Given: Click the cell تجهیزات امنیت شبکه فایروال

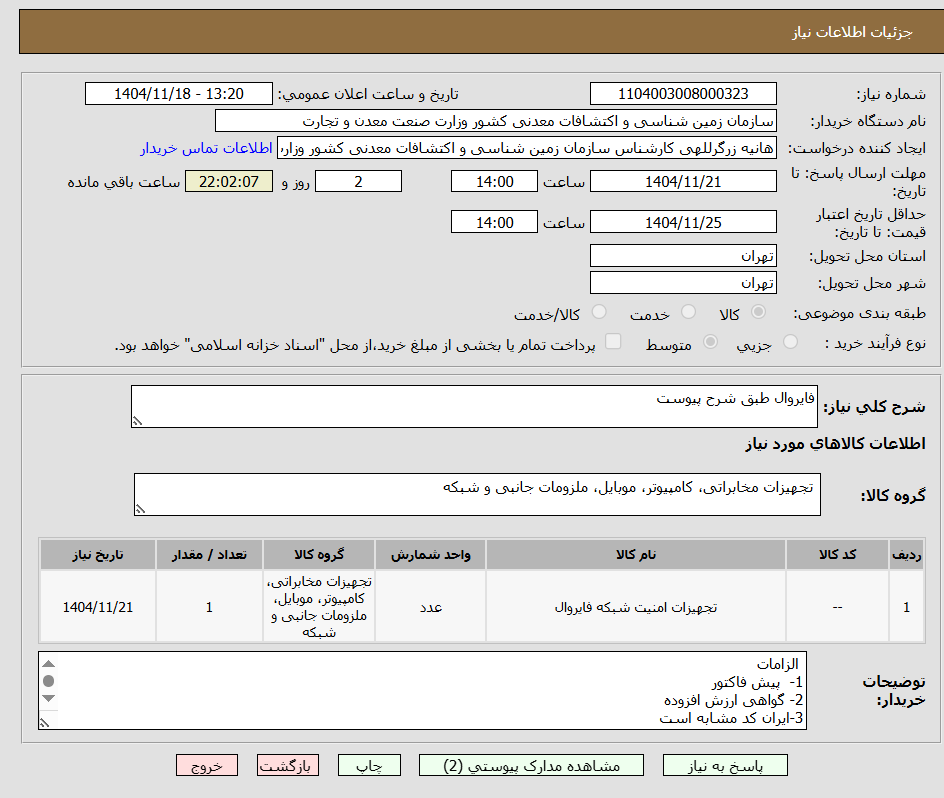Looking at the screenshot, I should coord(636,607).
